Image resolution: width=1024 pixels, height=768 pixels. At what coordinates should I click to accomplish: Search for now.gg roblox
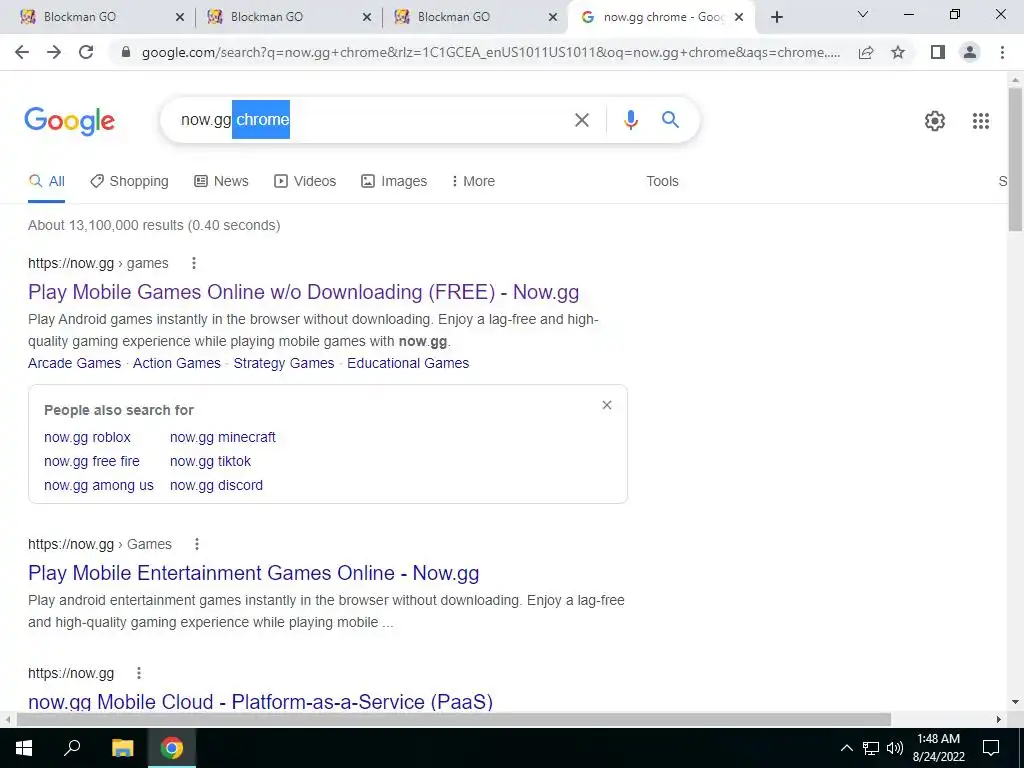pos(88,437)
